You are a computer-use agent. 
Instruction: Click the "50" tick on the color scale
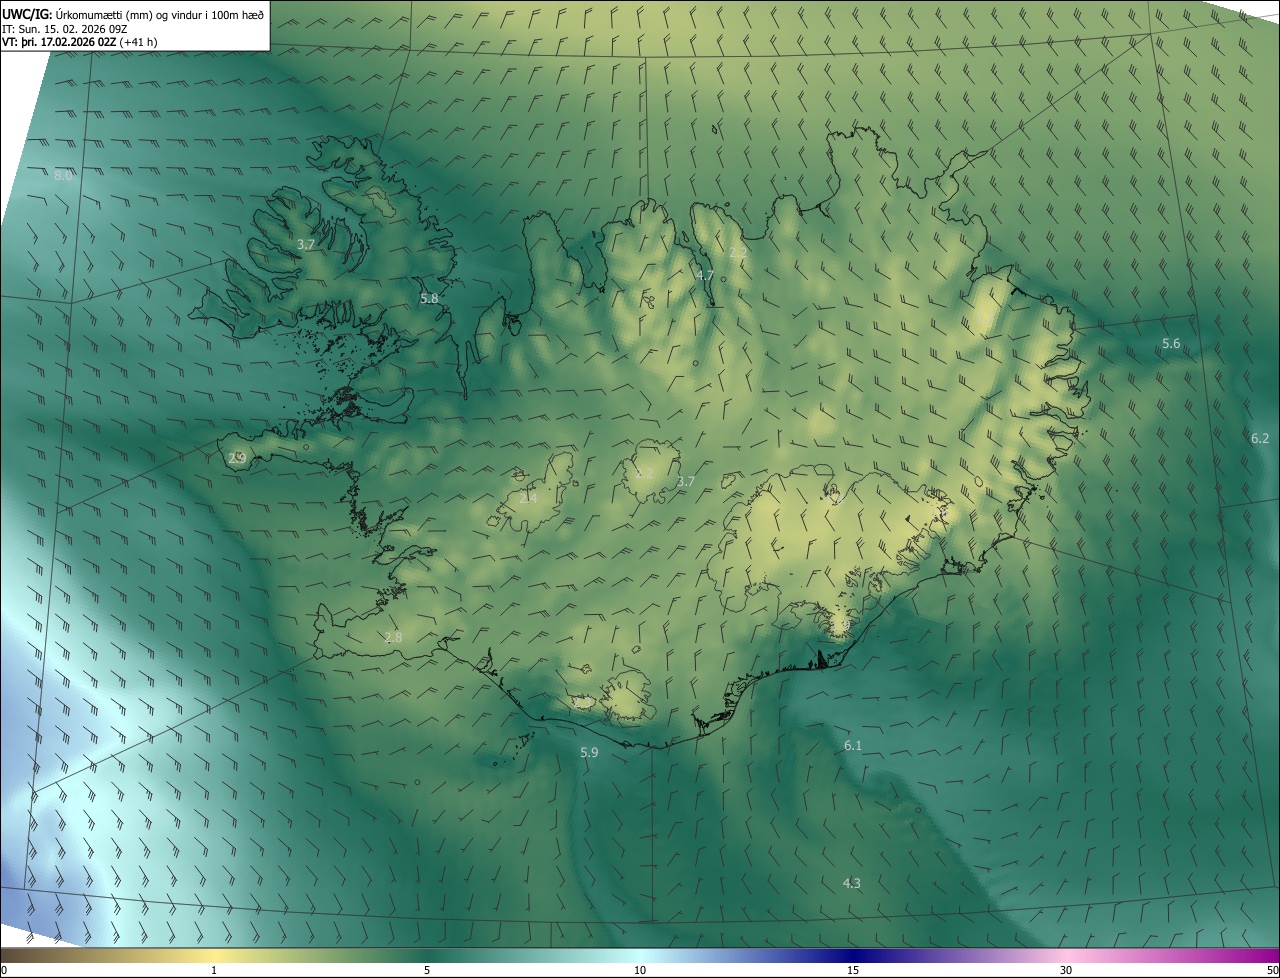click(1272, 970)
